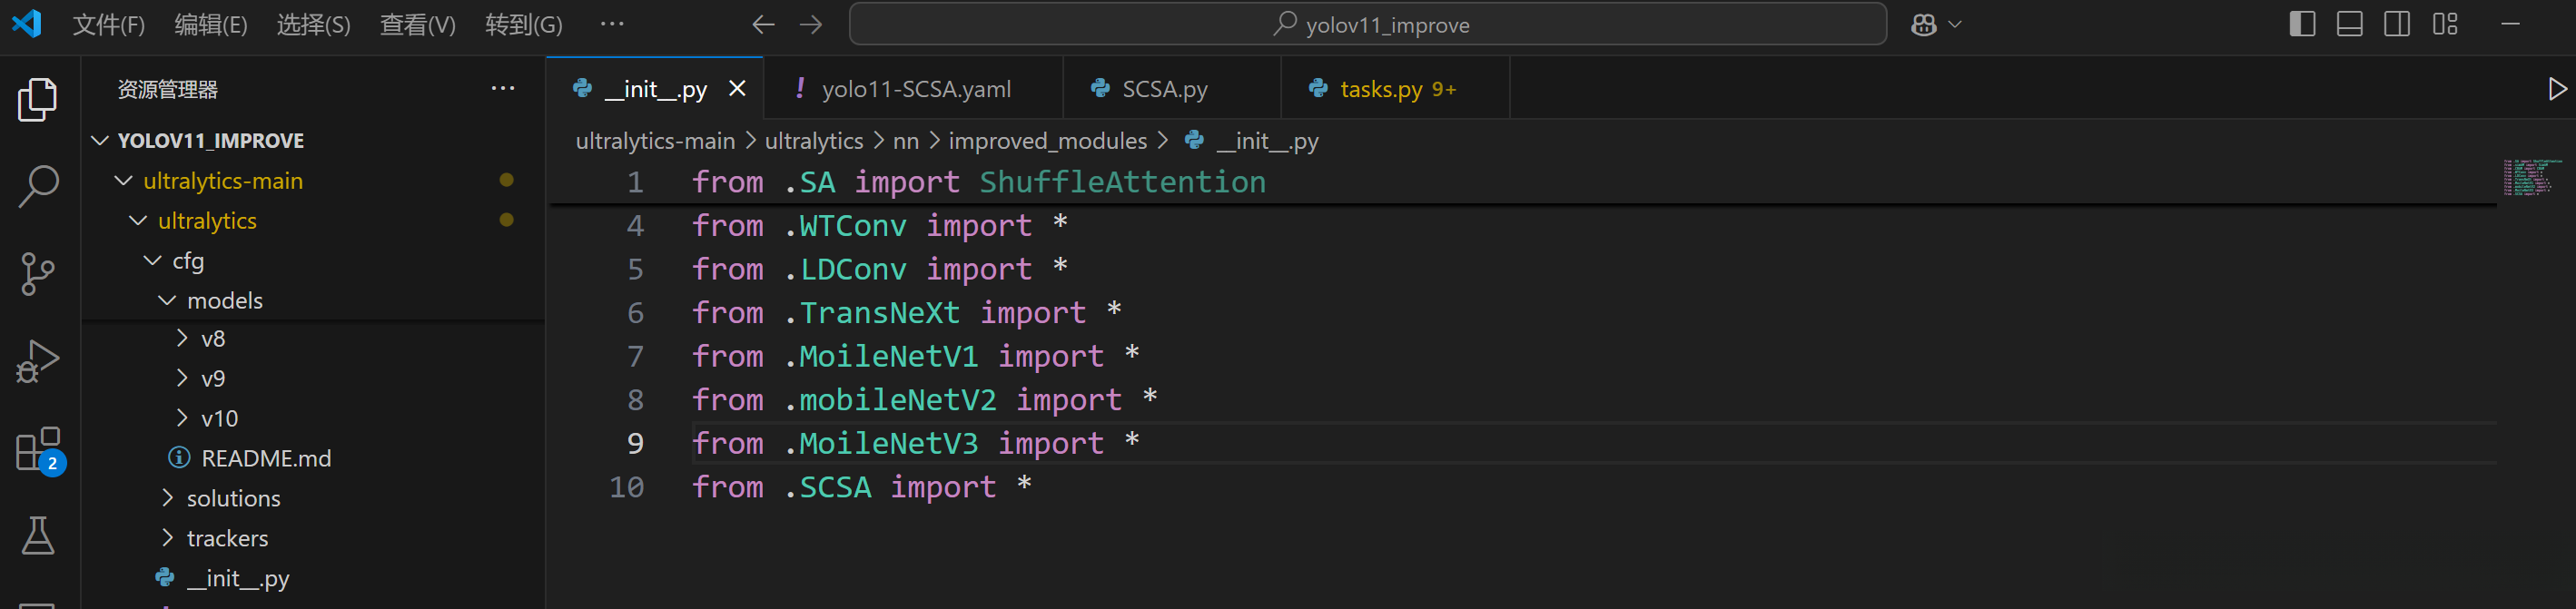Toggle the primary side bar visibility
Image resolution: width=2576 pixels, height=609 pixels.
tap(2302, 24)
